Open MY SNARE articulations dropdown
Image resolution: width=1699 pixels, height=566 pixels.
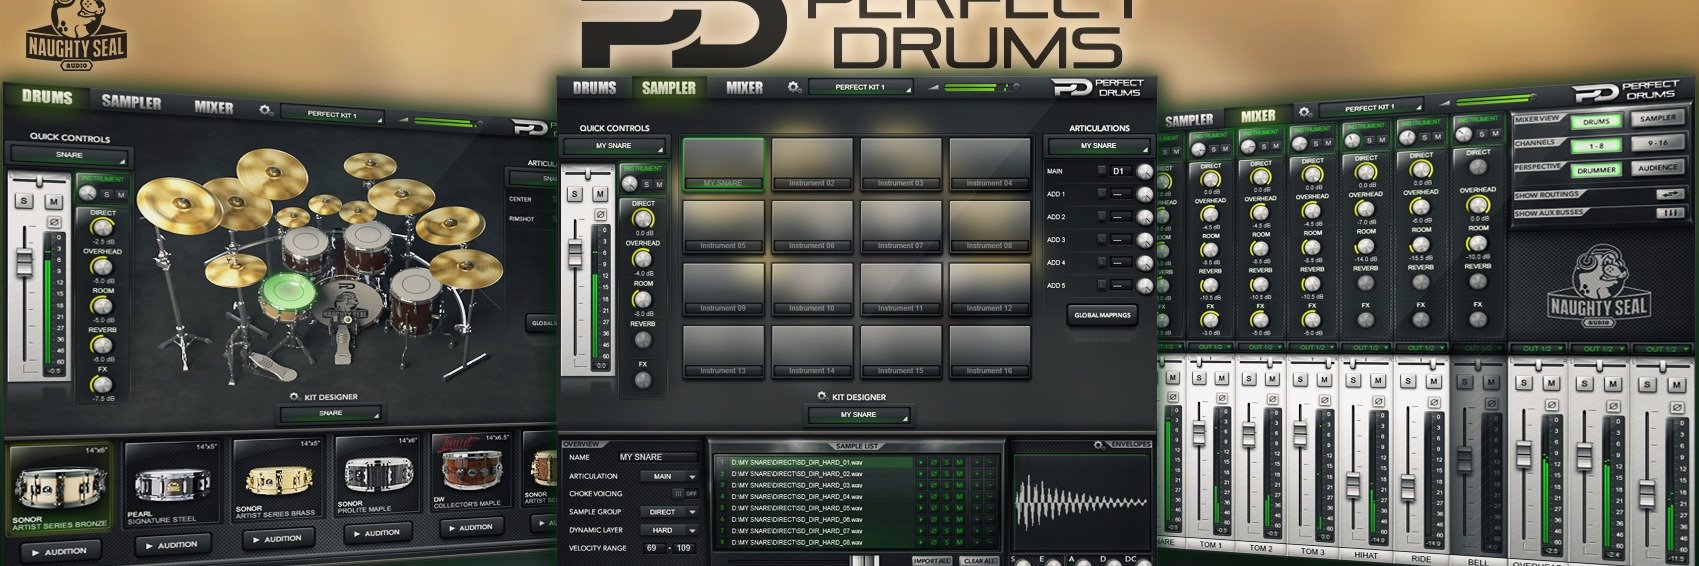(x=1098, y=146)
